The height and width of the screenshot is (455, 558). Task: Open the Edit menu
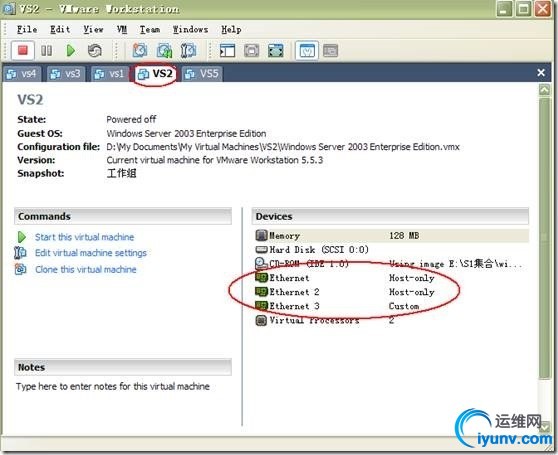point(60,30)
